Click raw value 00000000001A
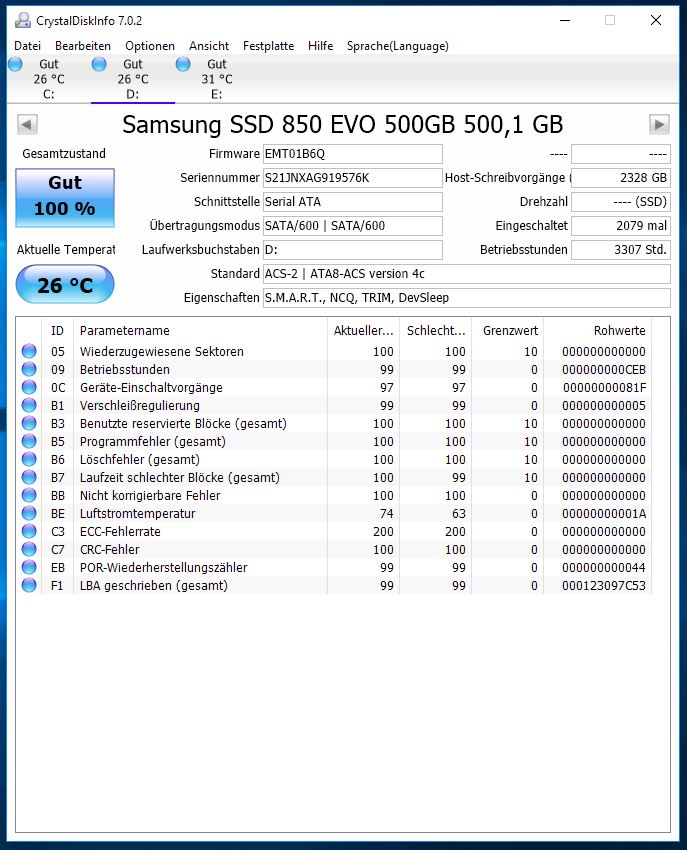 (604, 513)
